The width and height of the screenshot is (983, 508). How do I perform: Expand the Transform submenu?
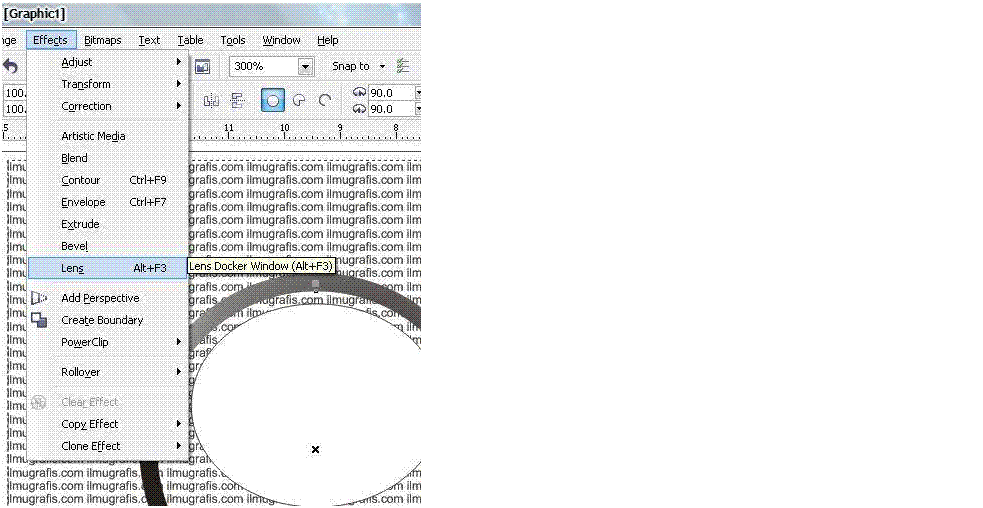click(179, 83)
